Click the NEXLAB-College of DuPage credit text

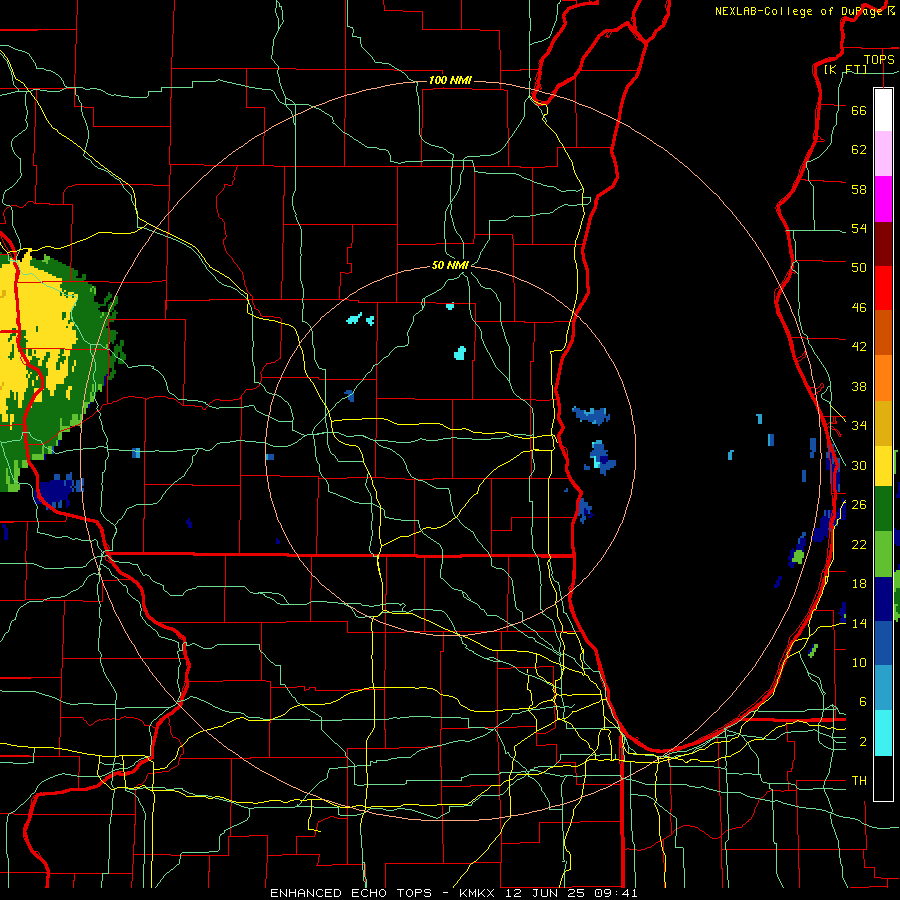804,11
